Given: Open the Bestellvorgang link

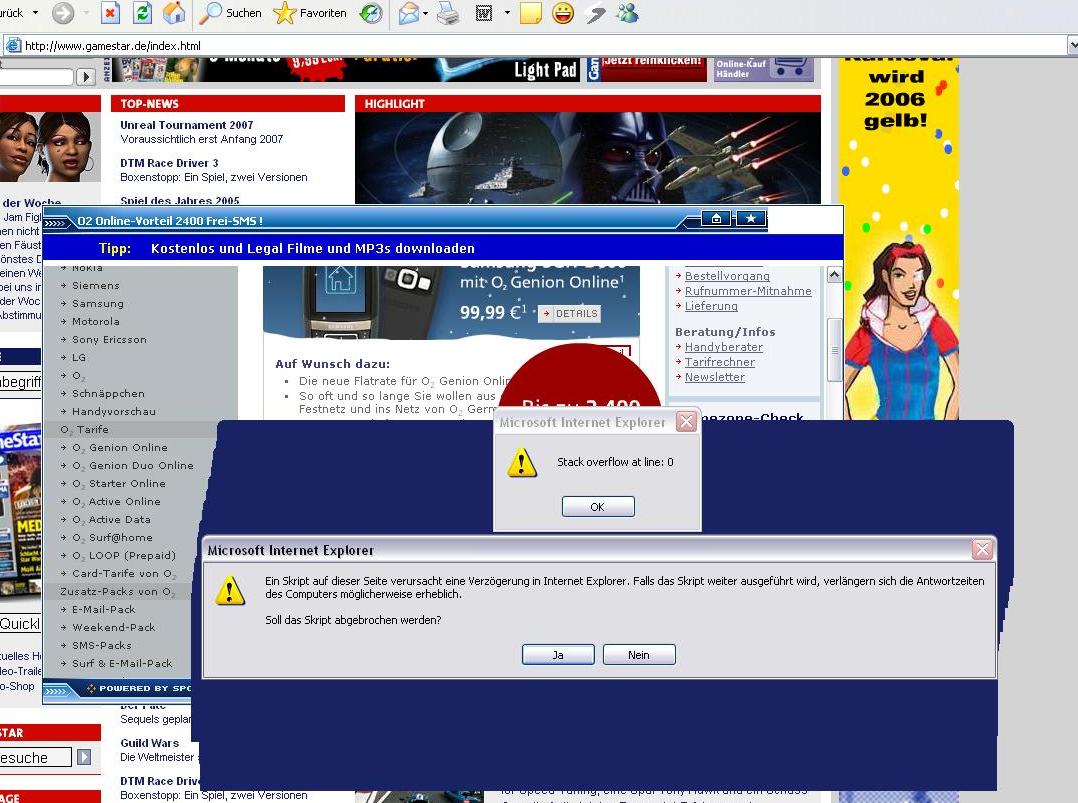Looking at the screenshot, I should [x=727, y=276].
